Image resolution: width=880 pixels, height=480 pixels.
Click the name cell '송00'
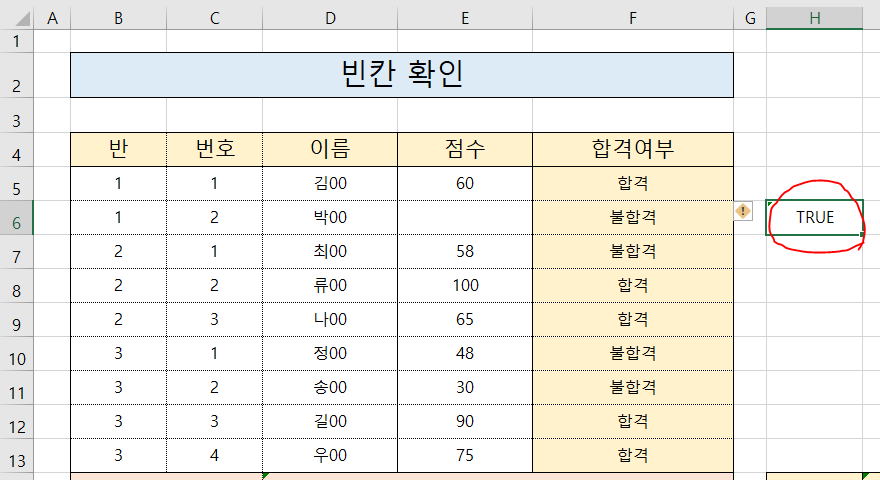point(330,387)
